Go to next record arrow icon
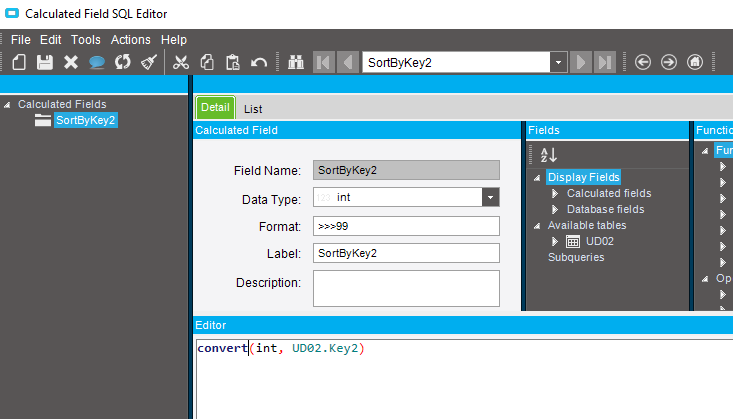 click(x=581, y=62)
